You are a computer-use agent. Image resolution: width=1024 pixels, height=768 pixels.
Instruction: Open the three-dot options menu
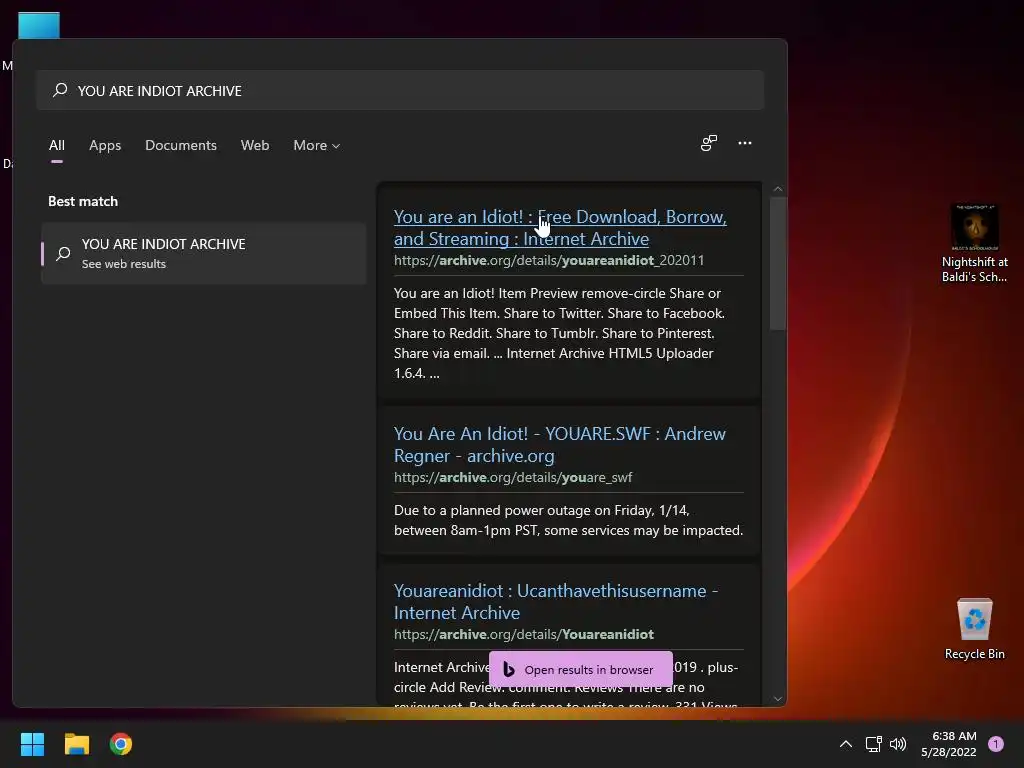[744, 143]
